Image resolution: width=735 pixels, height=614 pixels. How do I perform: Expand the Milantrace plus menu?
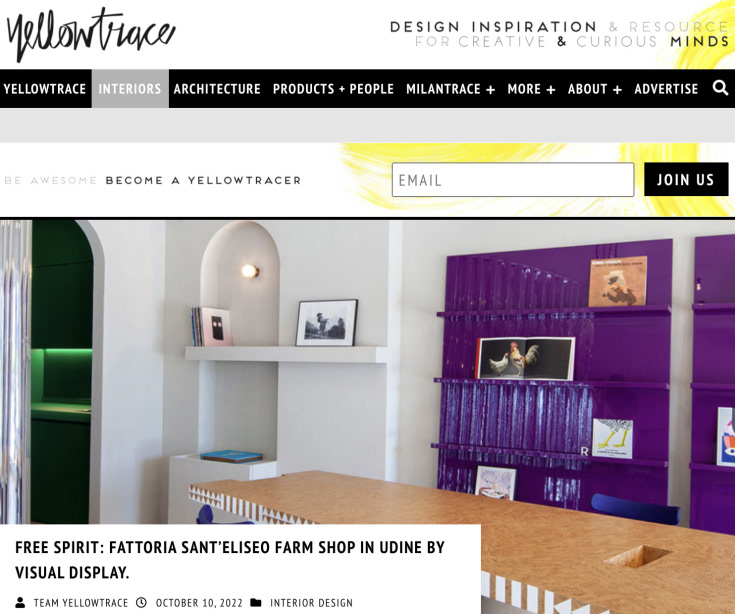tap(450, 89)
